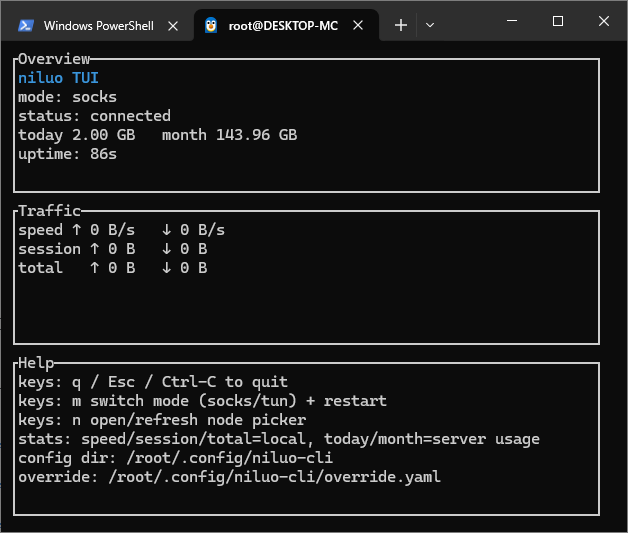The width and height of the screenshot is (628, 533).
Task: Click 'q / Esc / Ctrl-C to quit' line
Action: 153,382
